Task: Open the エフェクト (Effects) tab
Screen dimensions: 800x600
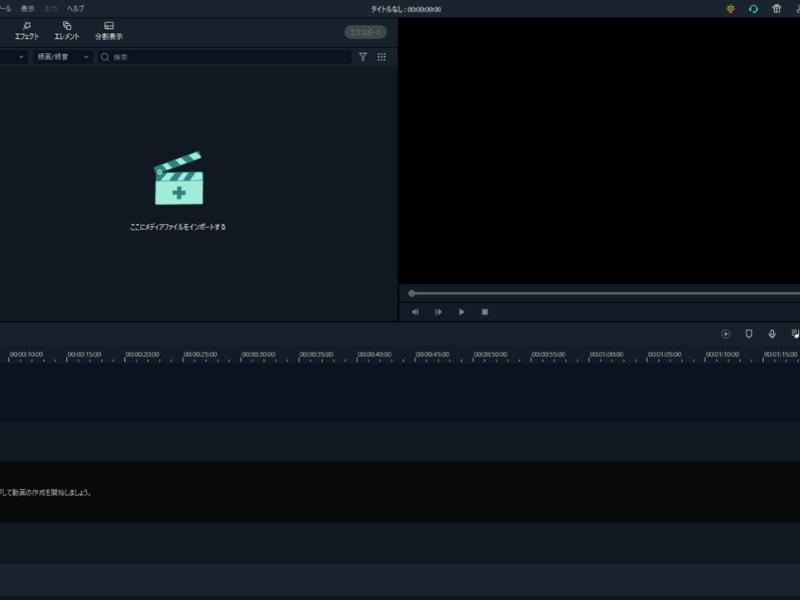Action: click(27, 30)
